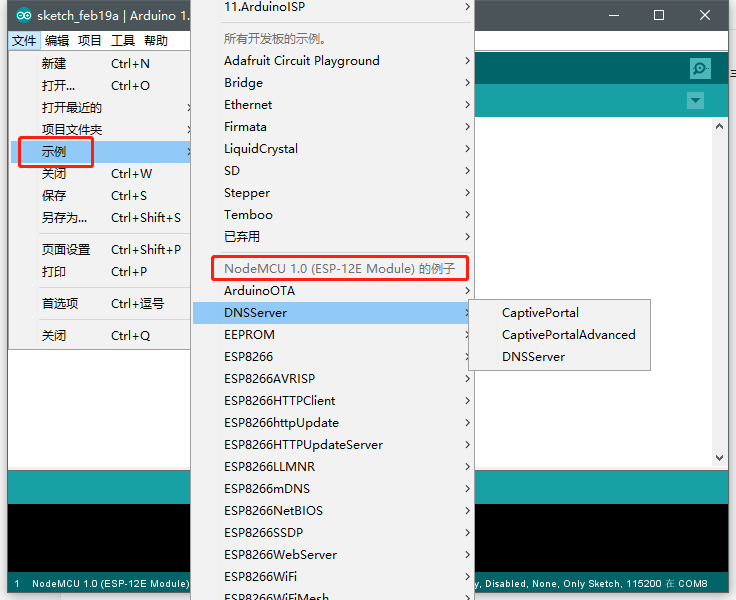The width and height of the screenshot is (736, 600).
Task: Click the Arduino logo in title bar
Action: (23, 15)
